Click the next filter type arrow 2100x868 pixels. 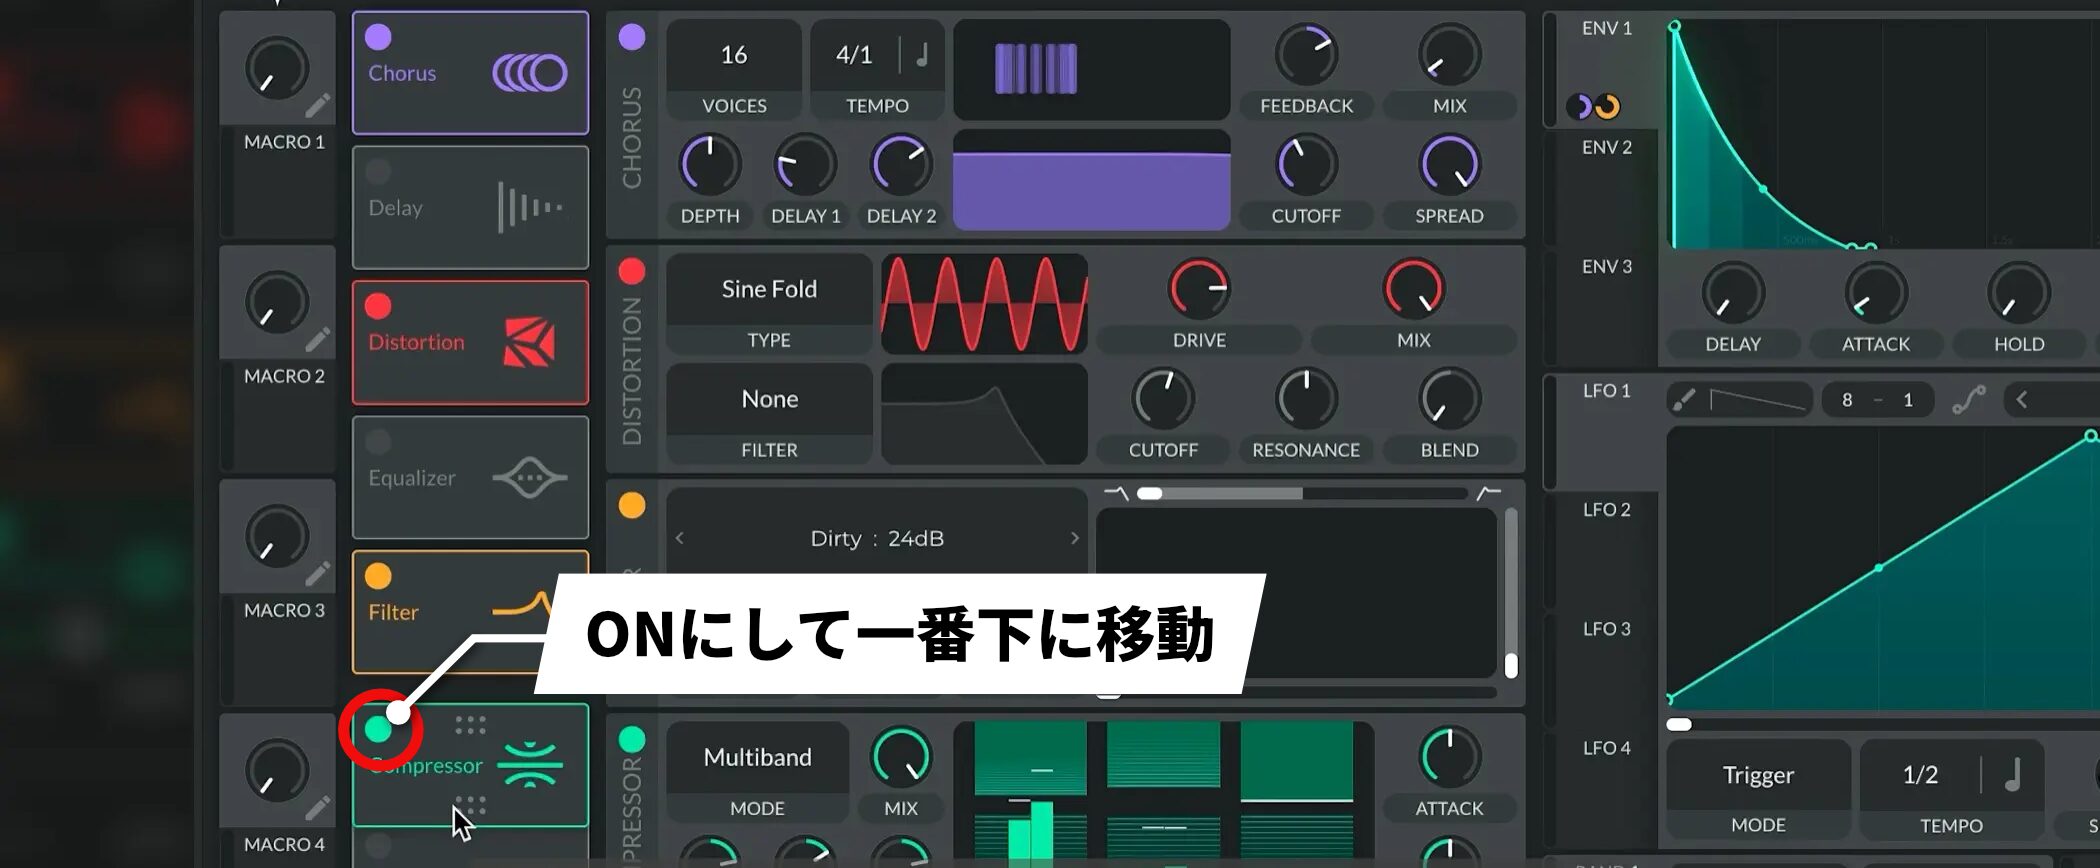(1074, 539)
